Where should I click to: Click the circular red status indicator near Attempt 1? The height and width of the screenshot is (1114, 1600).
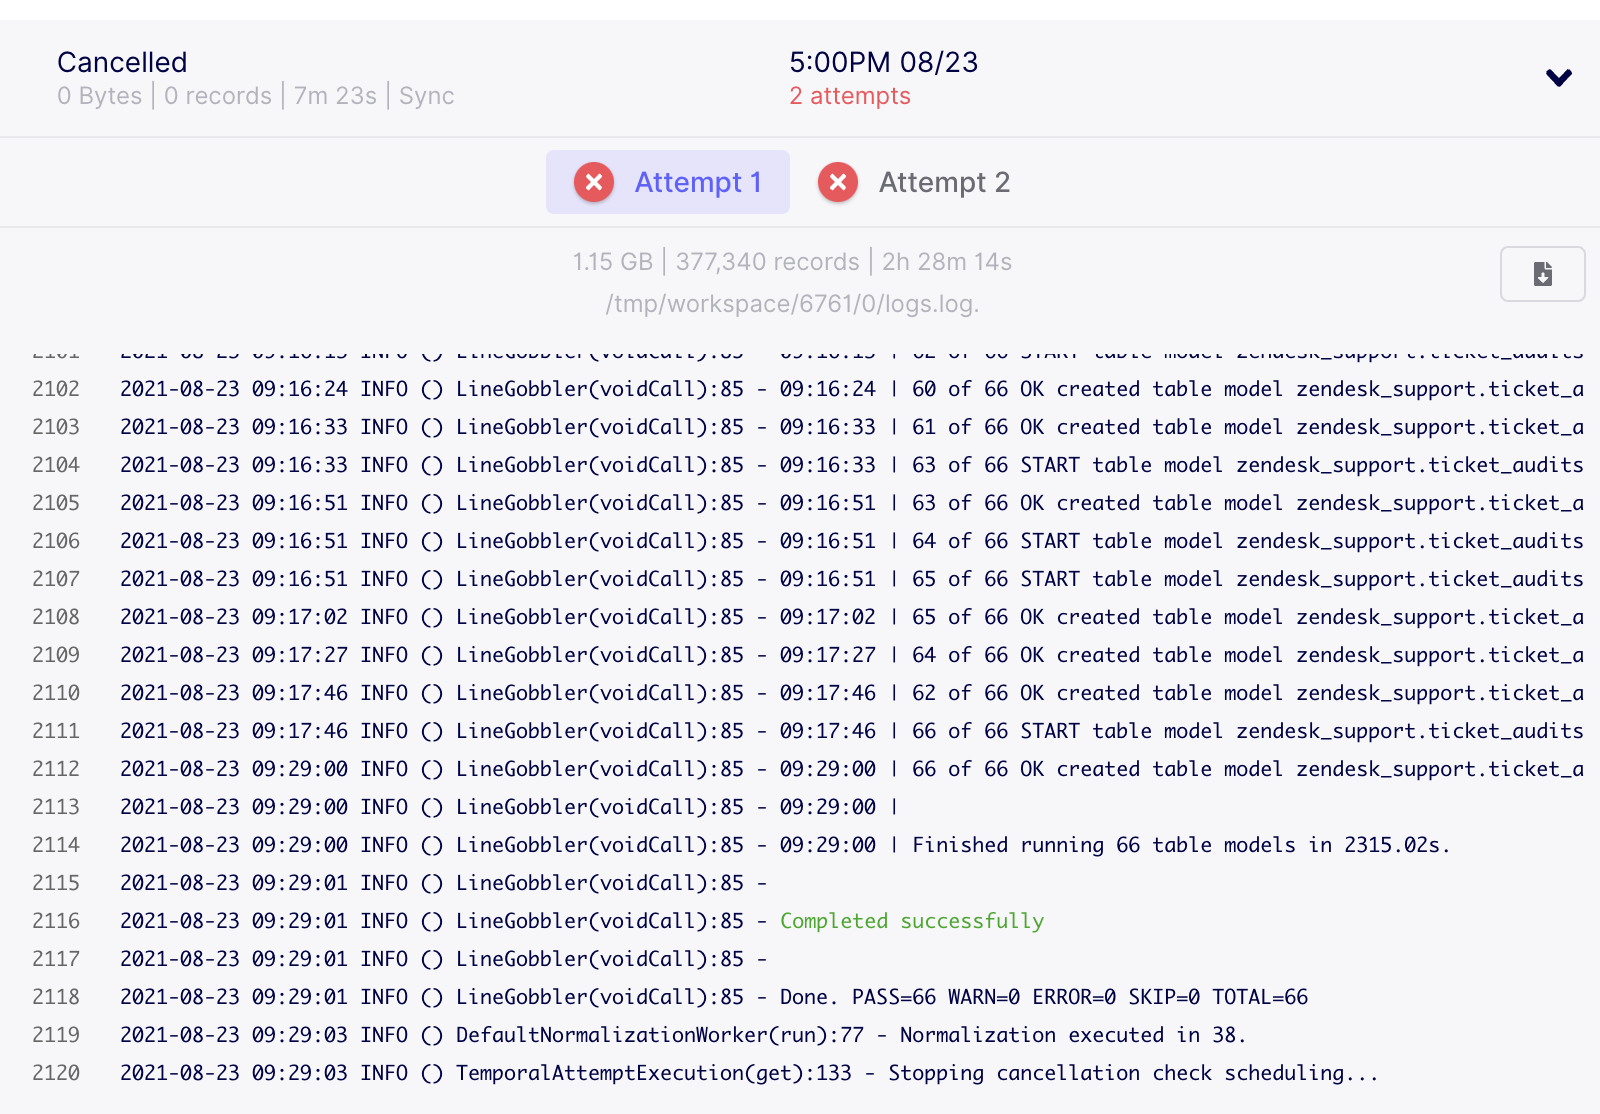tap(593, 182)
